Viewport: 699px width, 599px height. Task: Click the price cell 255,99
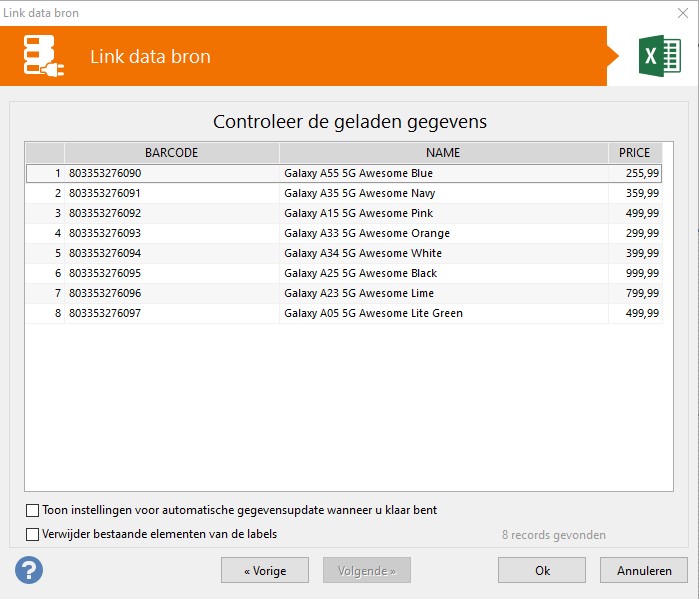635,173
